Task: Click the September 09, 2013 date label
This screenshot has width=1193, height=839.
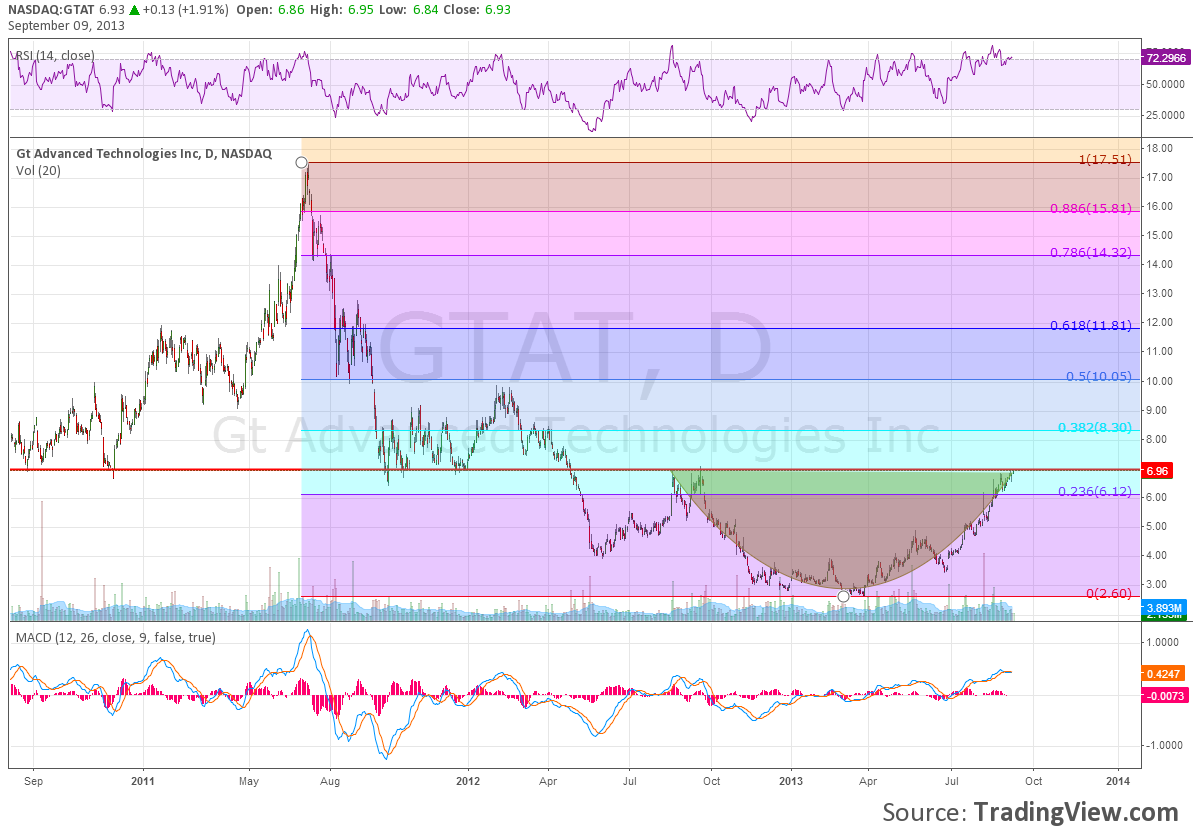Action: point(66,26)
